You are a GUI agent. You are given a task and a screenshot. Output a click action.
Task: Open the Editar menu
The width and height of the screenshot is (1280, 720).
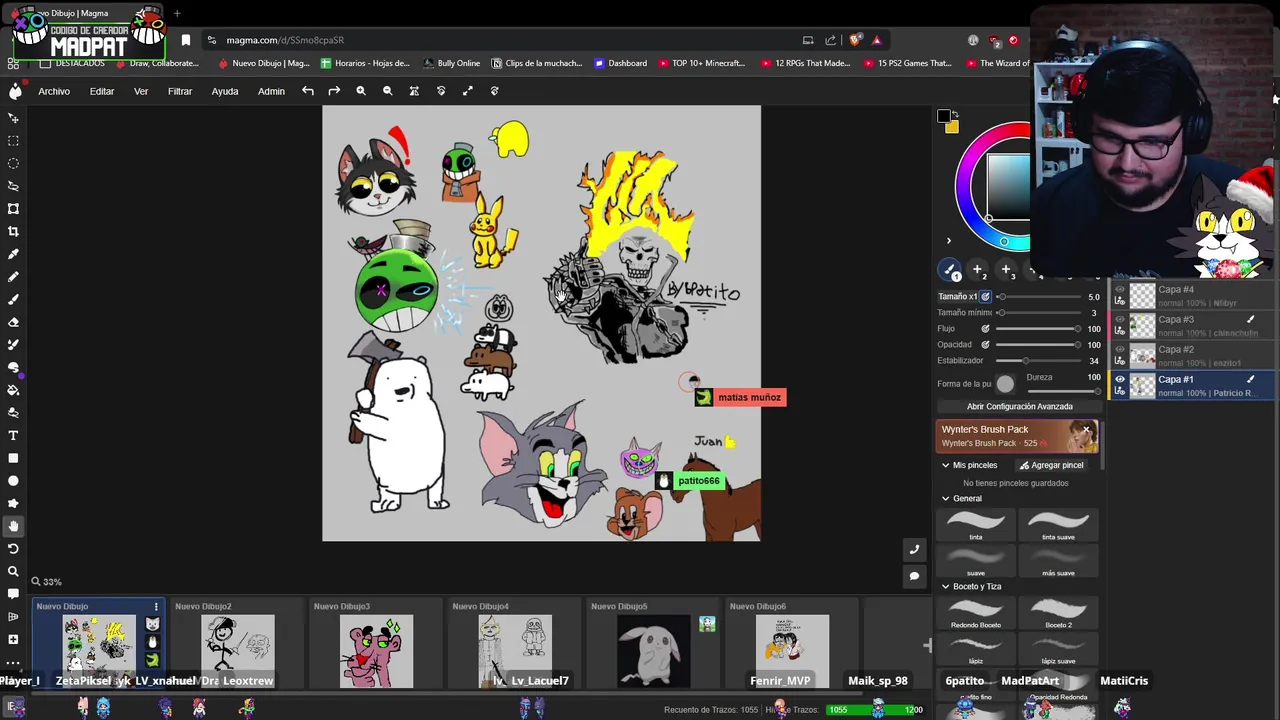click(102, 91)
